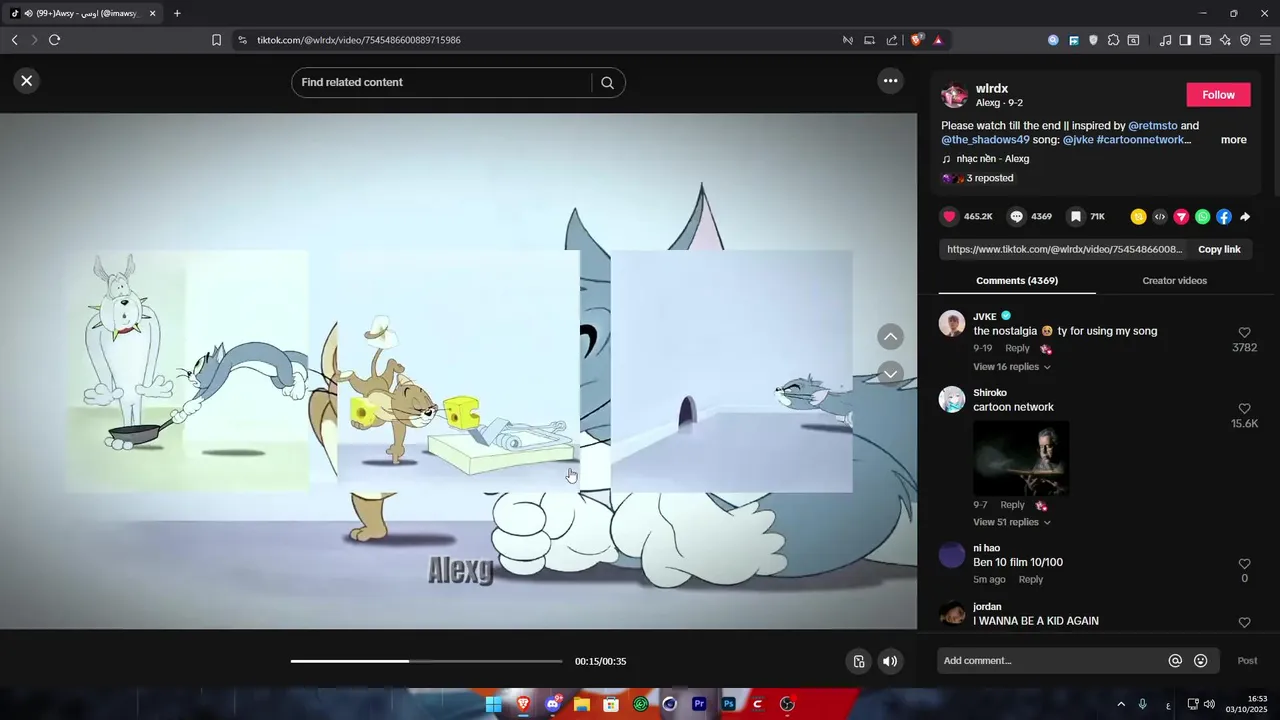Open the Brave Rewards triangle icon
The height and width of the screenshot is (720, 1280).
click(x=938, y=40)
